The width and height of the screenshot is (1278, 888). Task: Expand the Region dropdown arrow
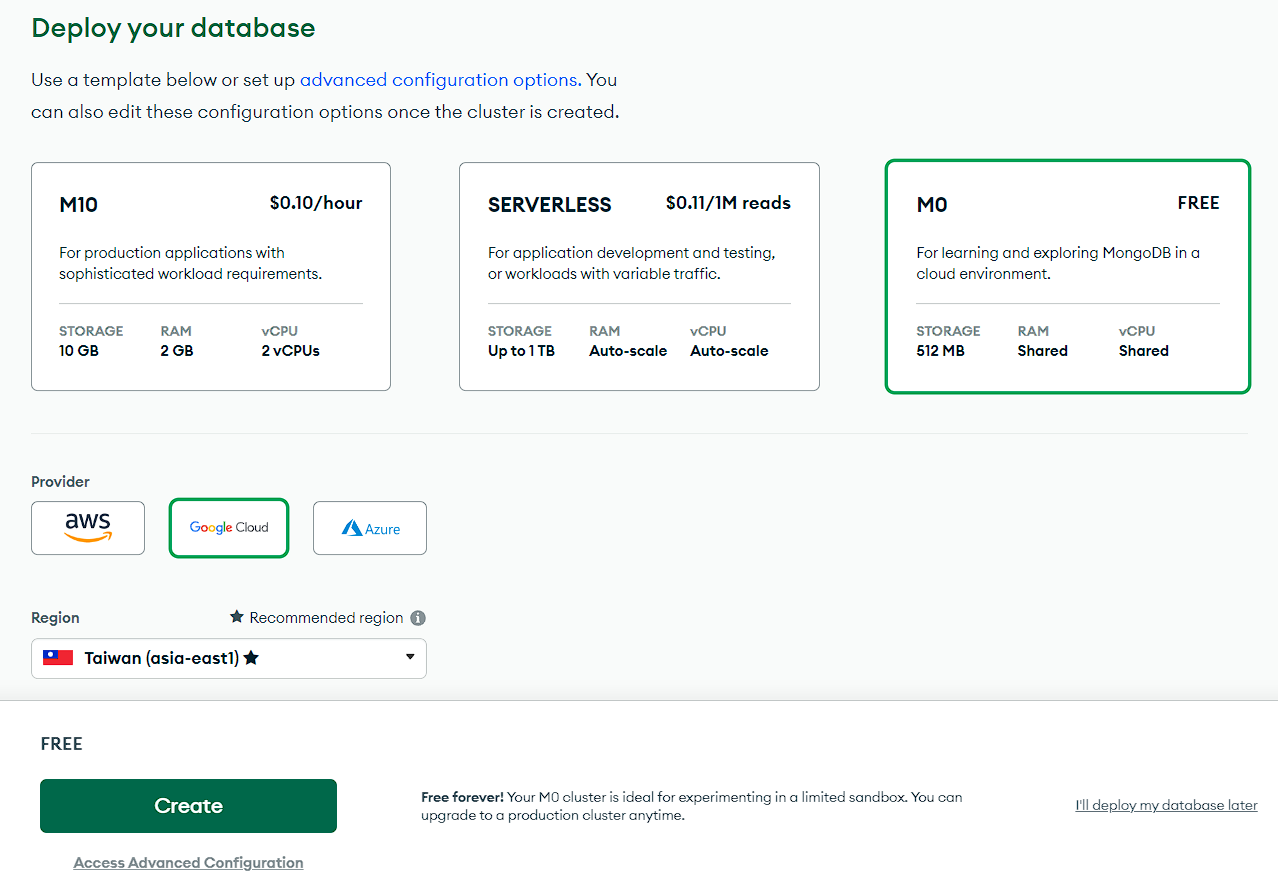tap(410, 657)
